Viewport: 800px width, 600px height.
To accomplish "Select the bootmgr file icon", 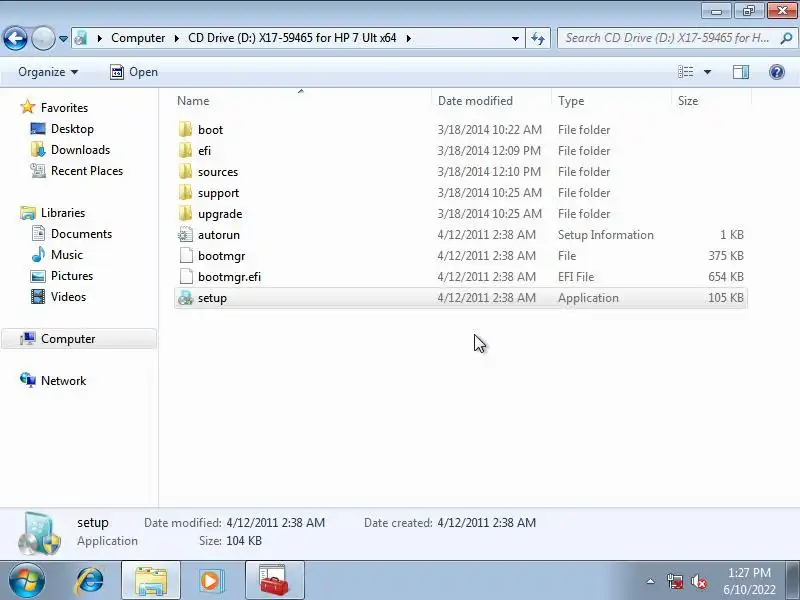I will (186, 256).
